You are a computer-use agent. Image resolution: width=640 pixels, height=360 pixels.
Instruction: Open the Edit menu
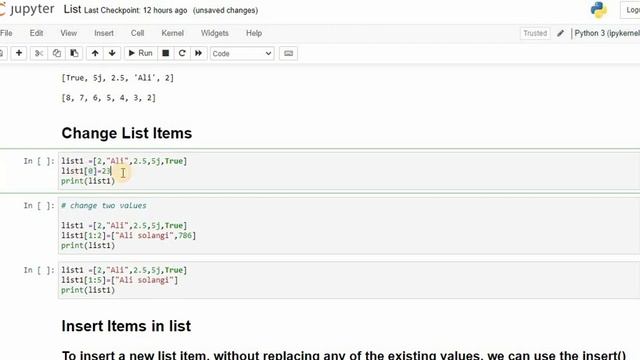36,33
